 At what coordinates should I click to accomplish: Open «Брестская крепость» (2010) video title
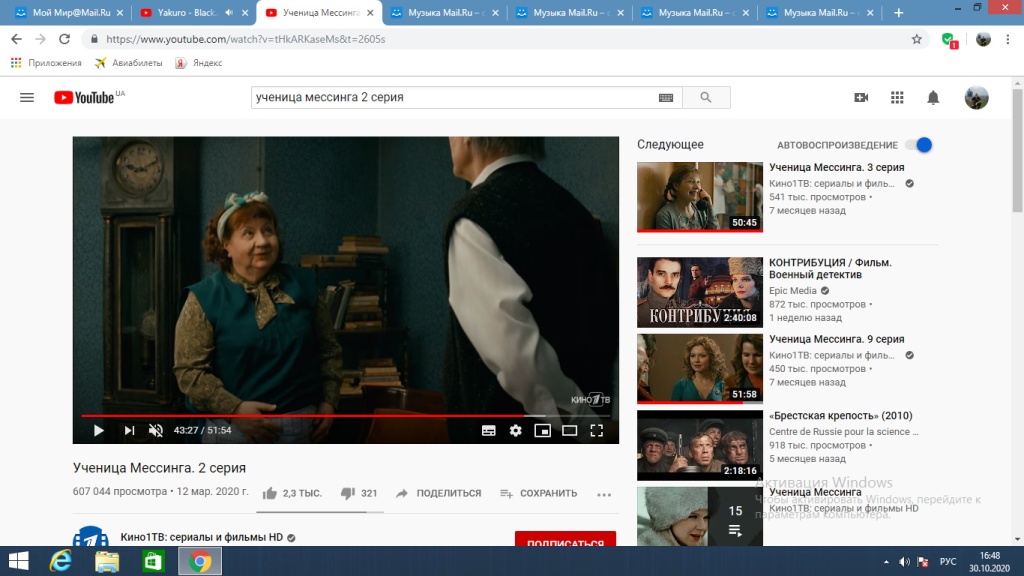pos(840,415)
